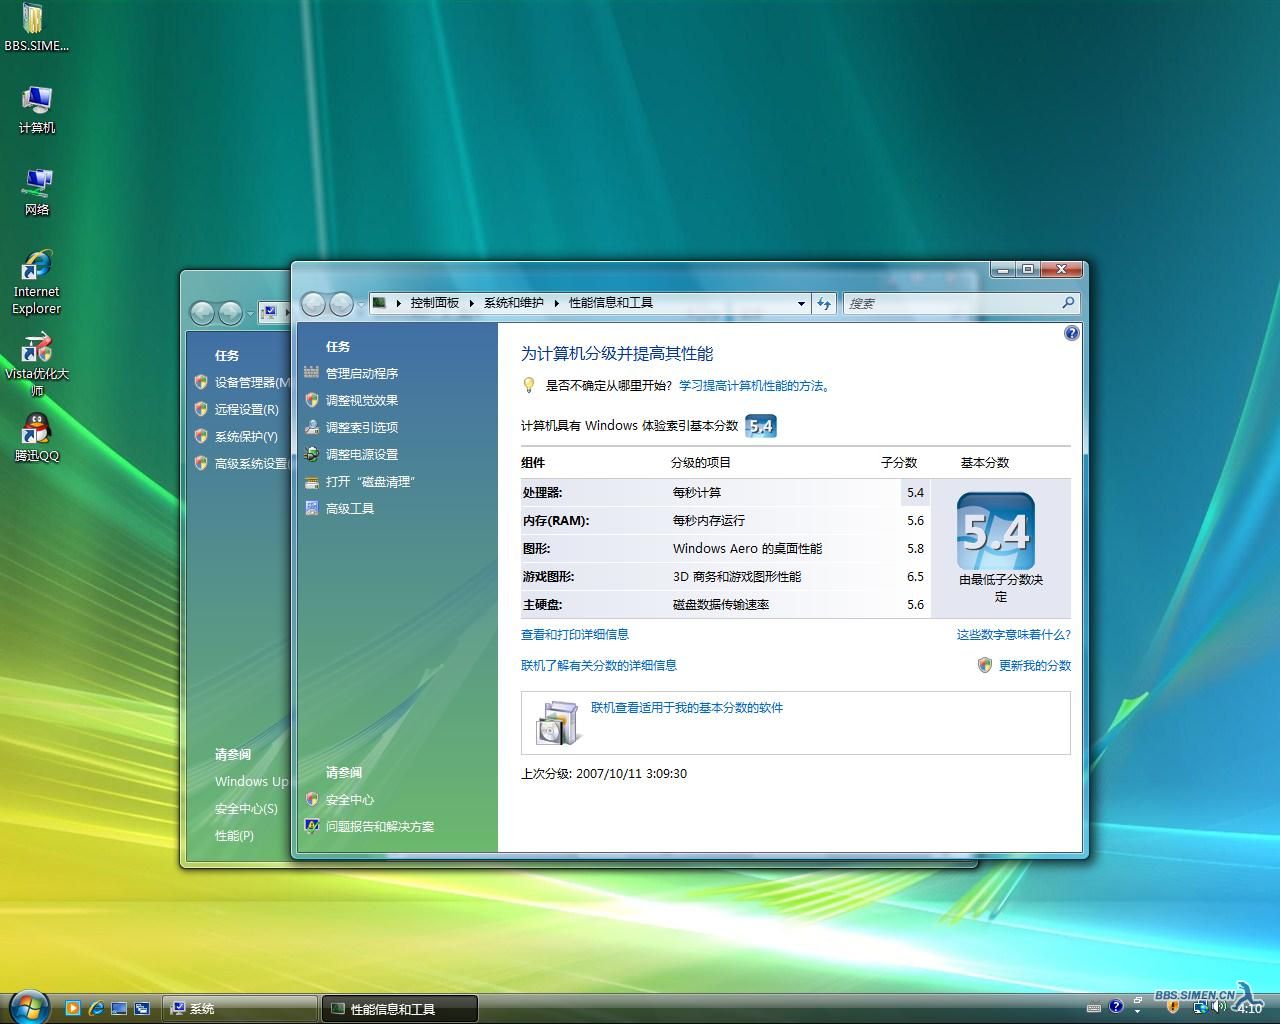Image resolution: width=1280 pixels, height=1024 pixels.
Task: Launch media player from quick launch
Action: tap(72, 1008)
